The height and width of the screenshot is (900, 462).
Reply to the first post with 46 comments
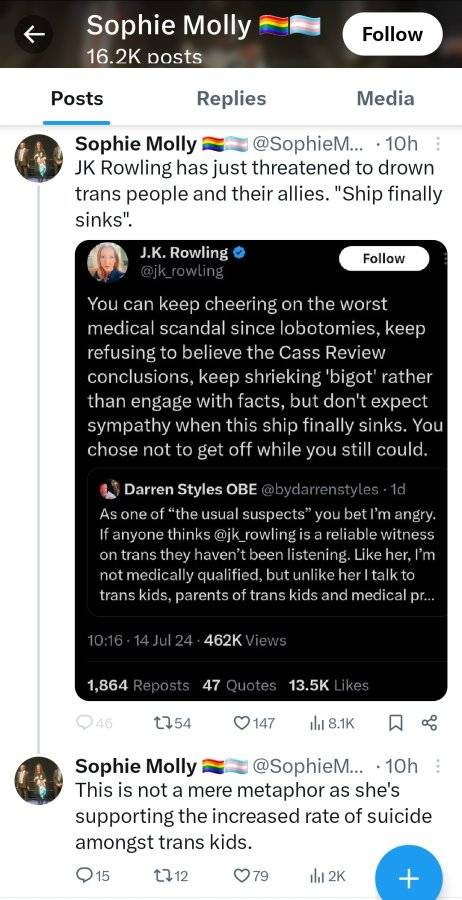pyautogui.click(x=94, y=723)
